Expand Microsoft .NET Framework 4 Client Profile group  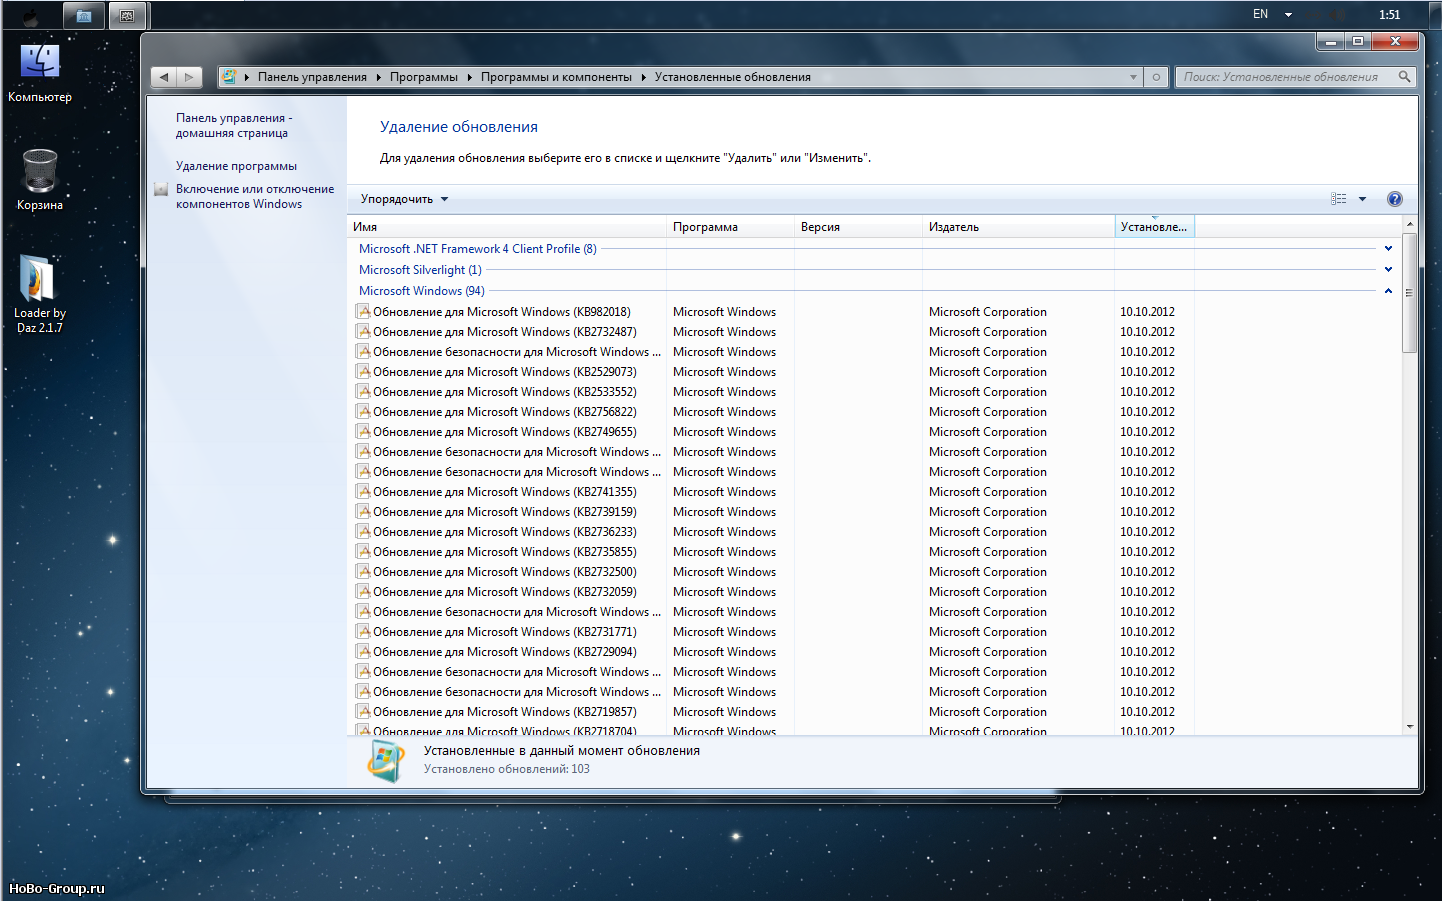coord(1388,249)
